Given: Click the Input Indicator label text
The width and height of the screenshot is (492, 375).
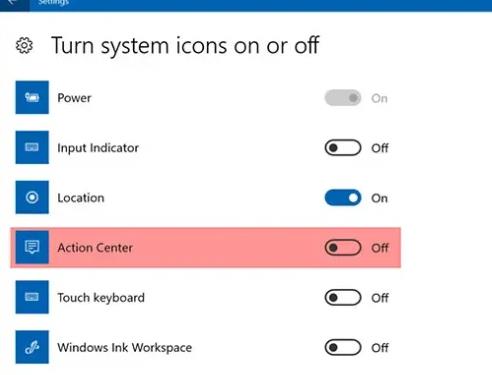Looking at the screenshot, I should tap(98, 148).
